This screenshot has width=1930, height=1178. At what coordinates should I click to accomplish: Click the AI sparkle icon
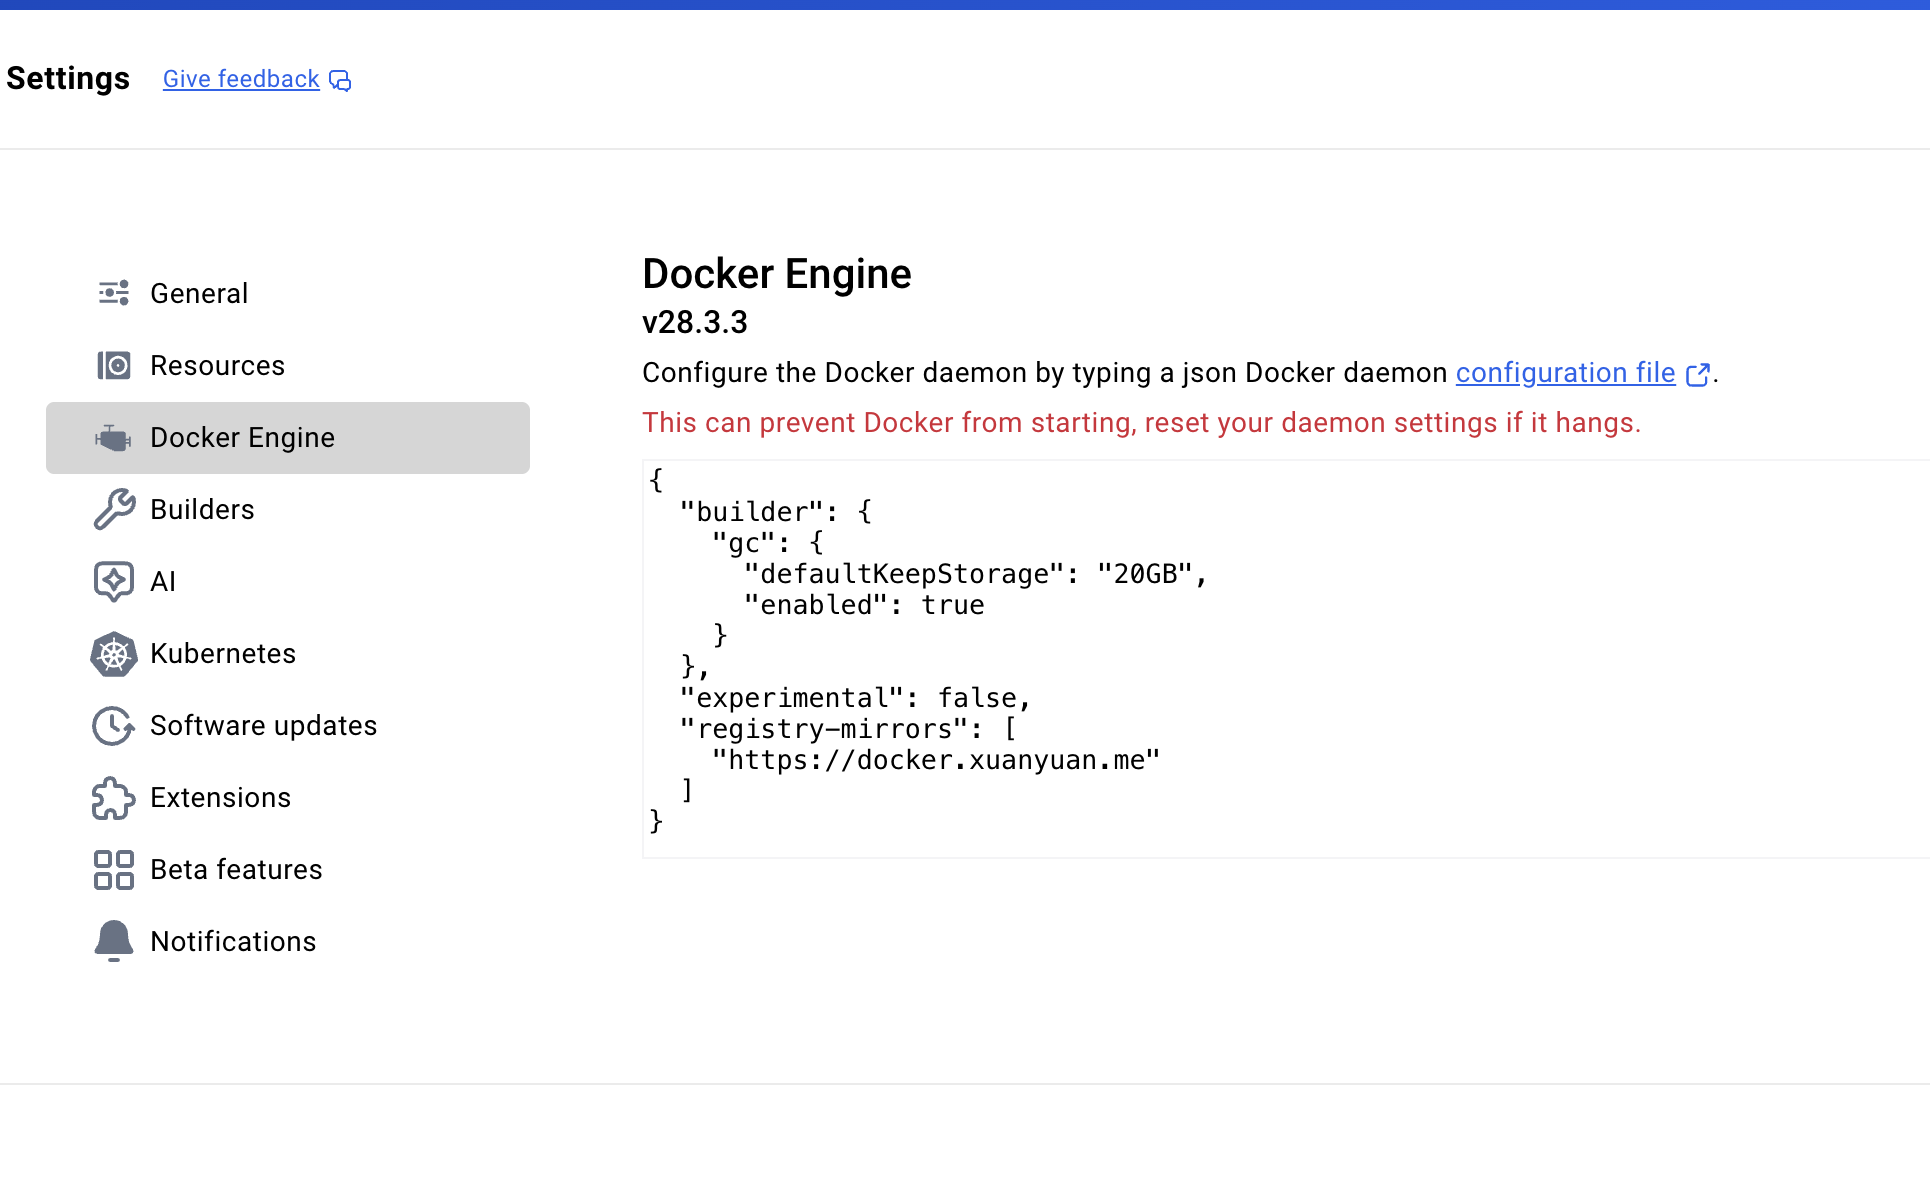tap(114, 581)
